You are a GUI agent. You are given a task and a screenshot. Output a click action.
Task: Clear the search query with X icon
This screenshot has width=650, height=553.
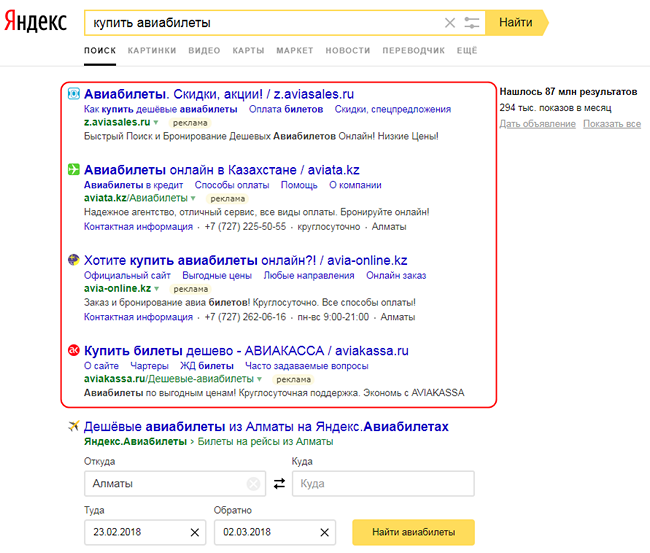coord(449,21)
